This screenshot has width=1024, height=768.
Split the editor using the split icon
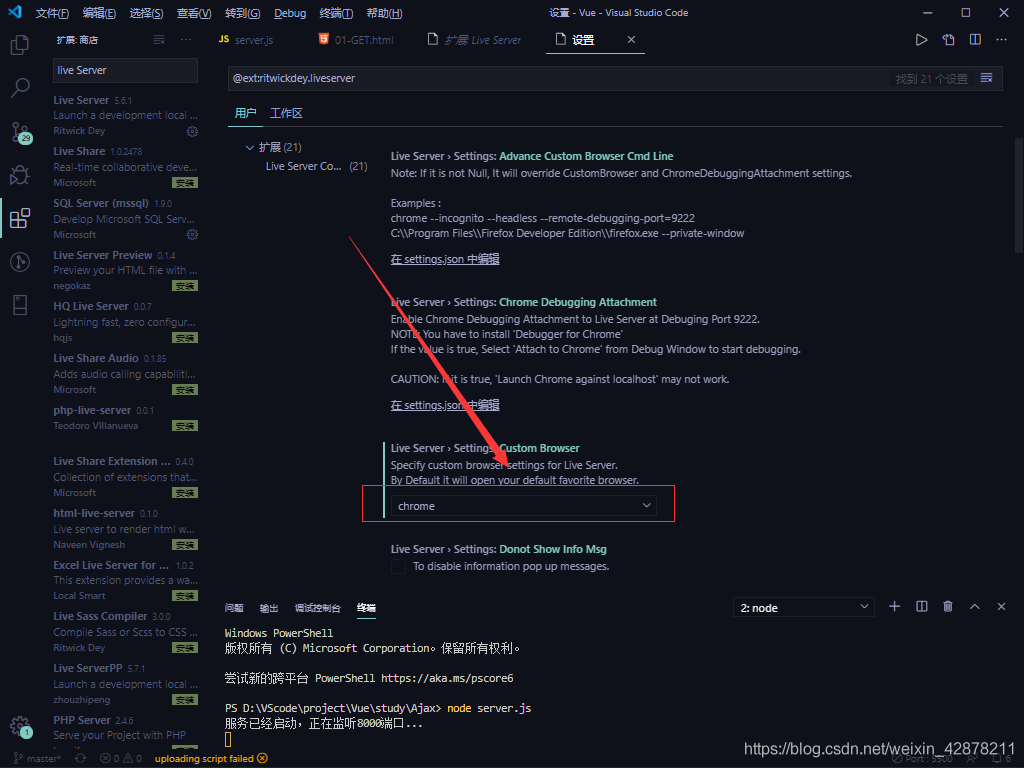(x=973, y=38)
